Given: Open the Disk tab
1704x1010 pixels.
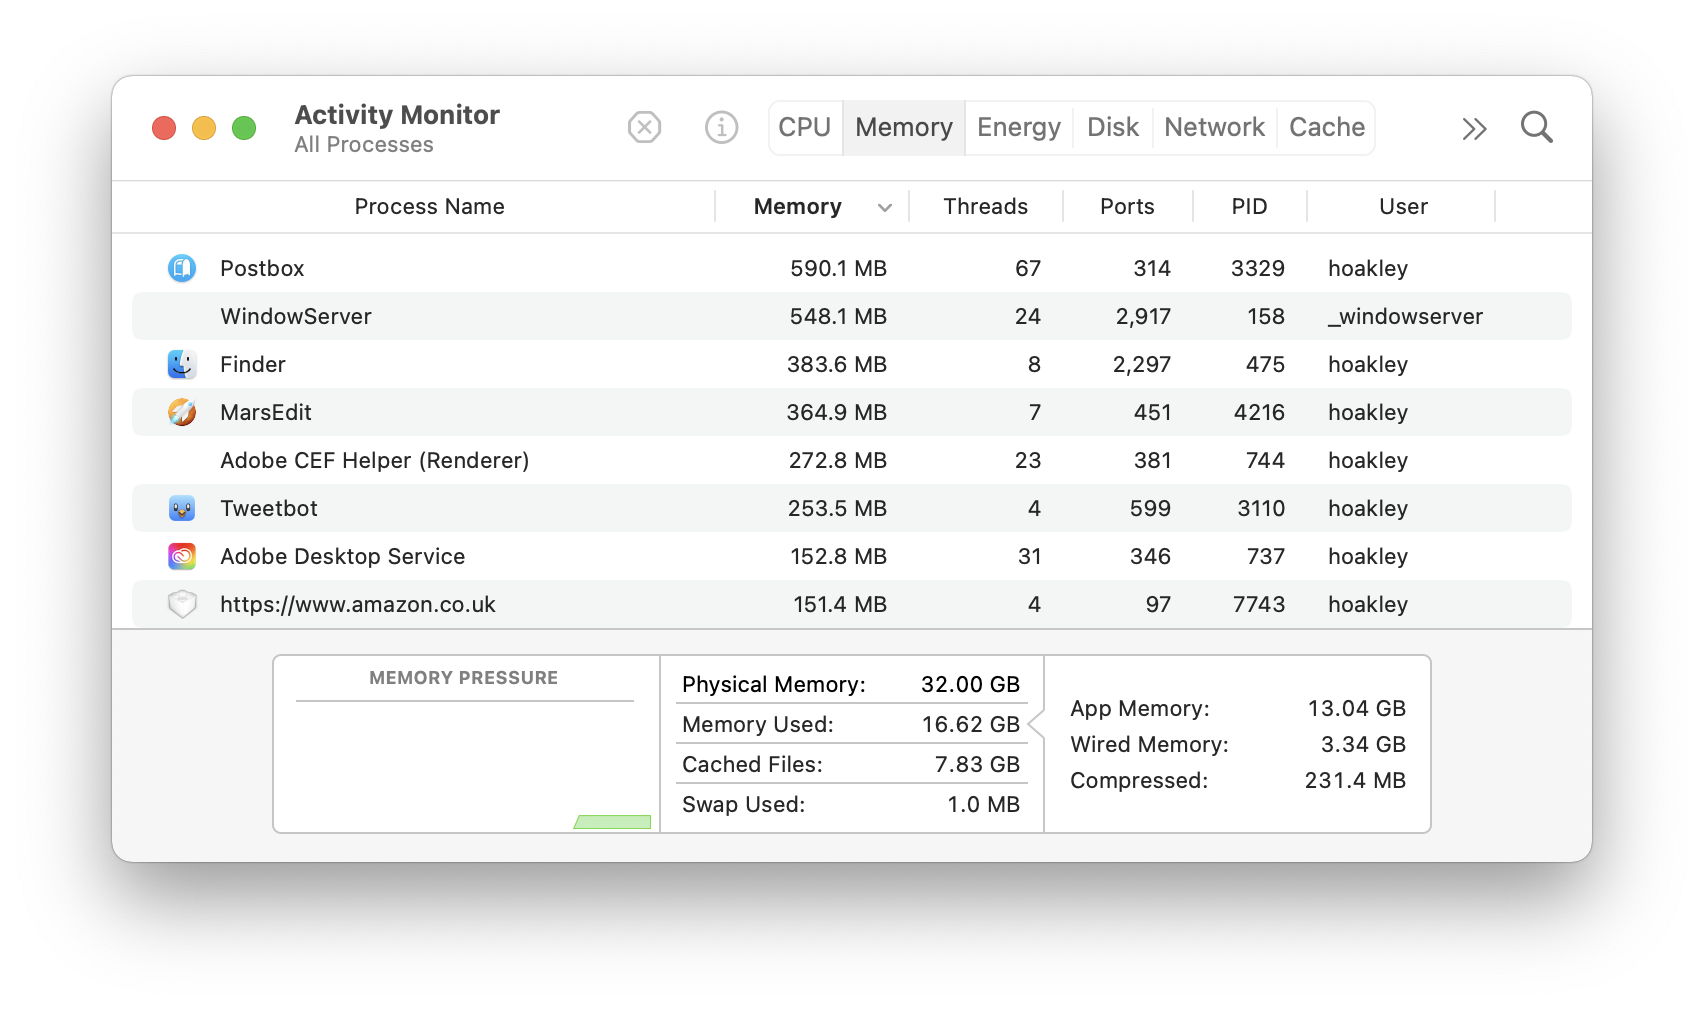Looking at the screenshot, I should (1112, 128).
